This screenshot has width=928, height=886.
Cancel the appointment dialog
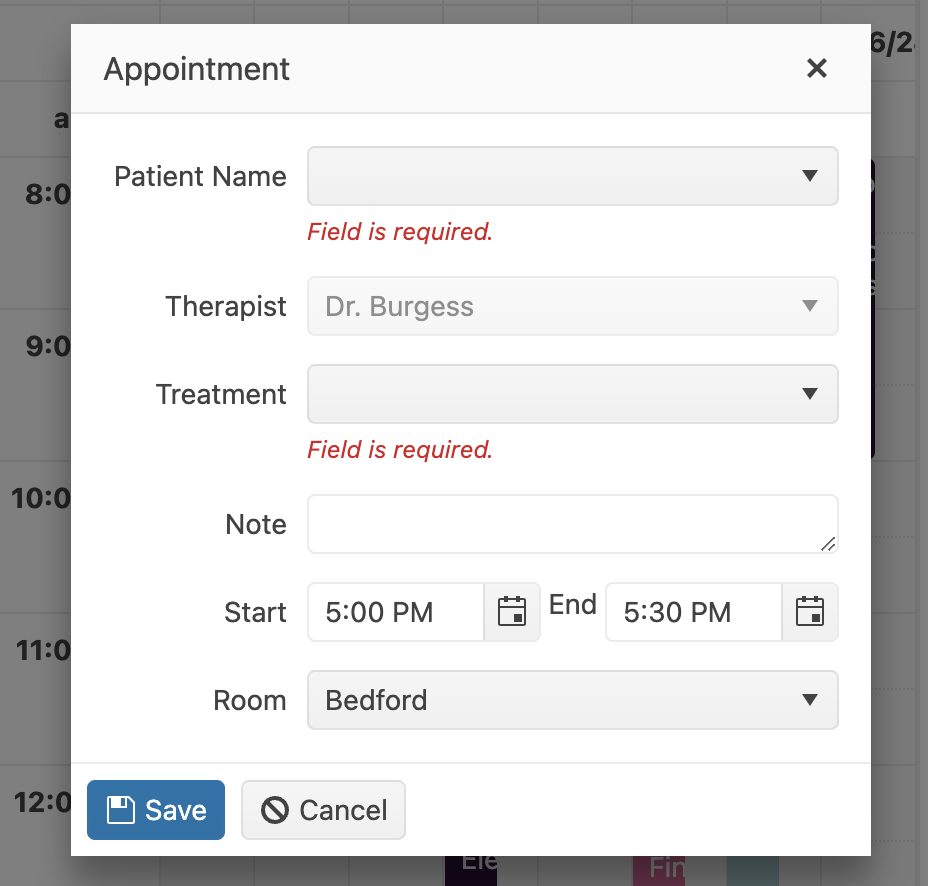[323, 810]
